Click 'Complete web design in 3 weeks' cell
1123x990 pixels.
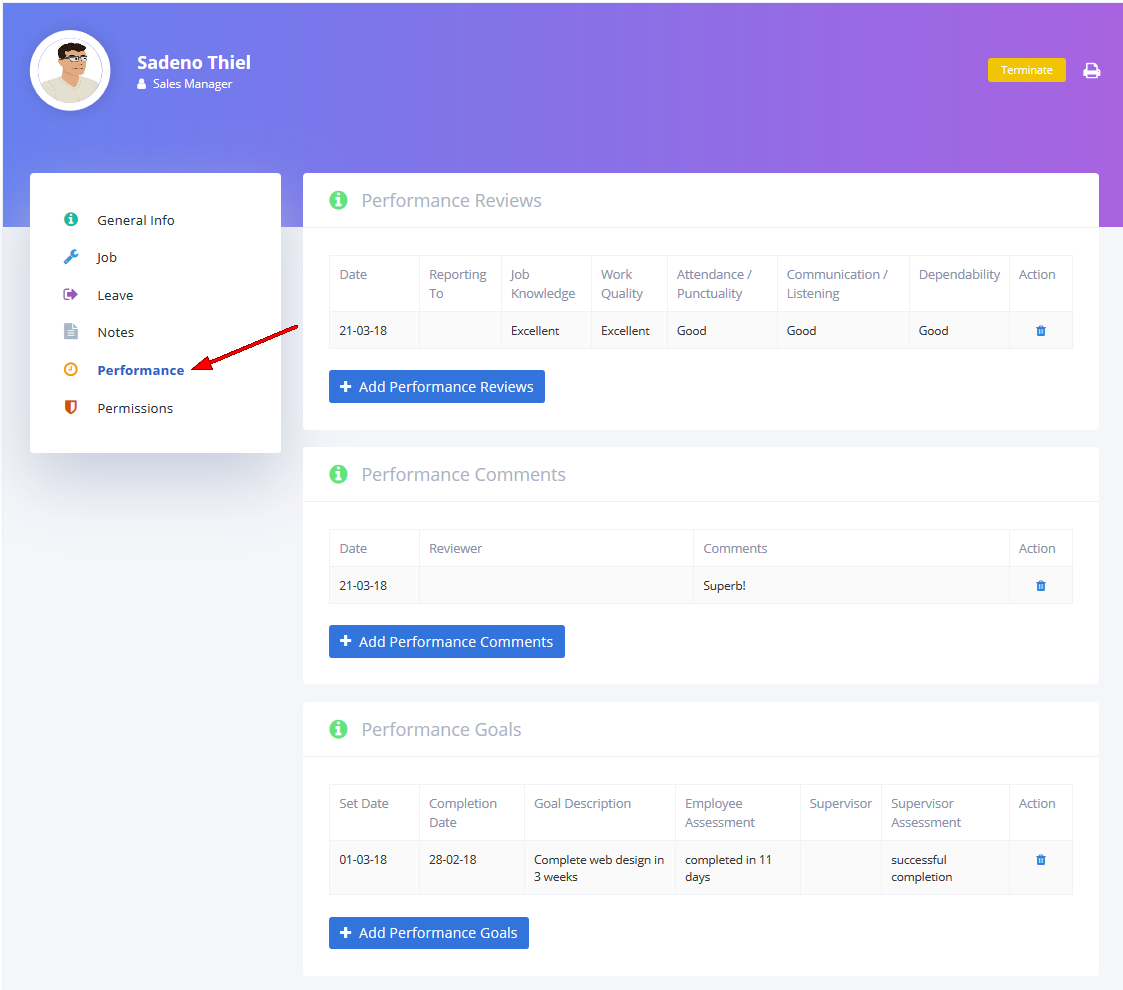pos(599,868)
